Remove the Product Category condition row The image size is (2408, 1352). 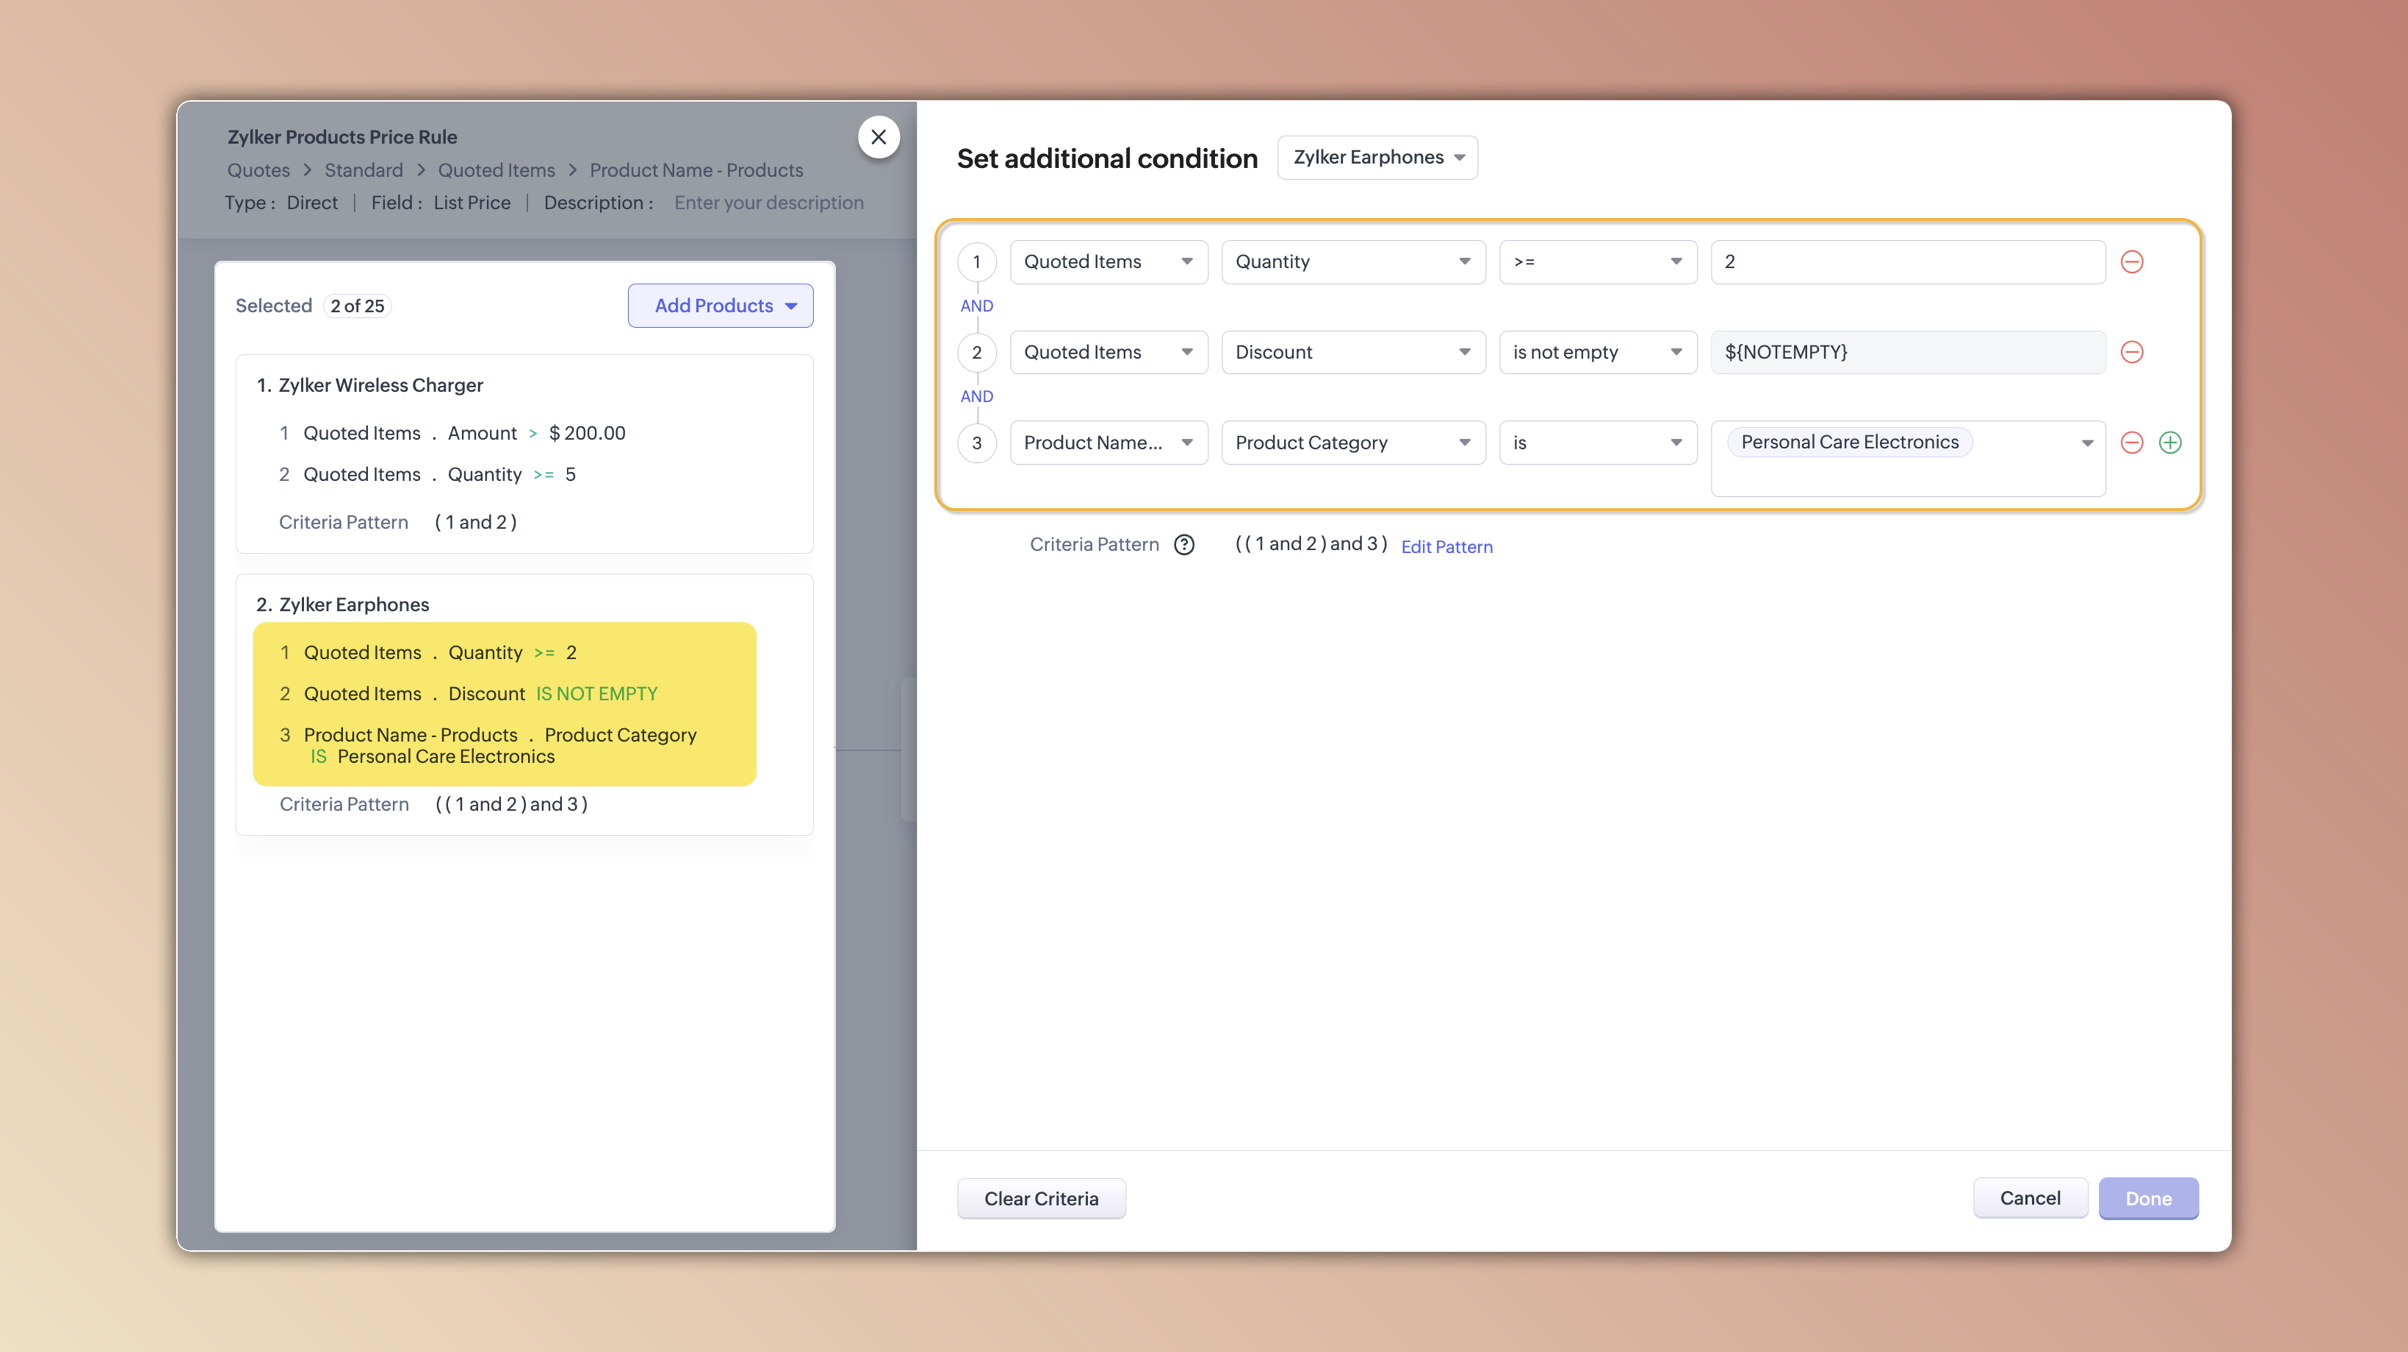(2133, 442)
